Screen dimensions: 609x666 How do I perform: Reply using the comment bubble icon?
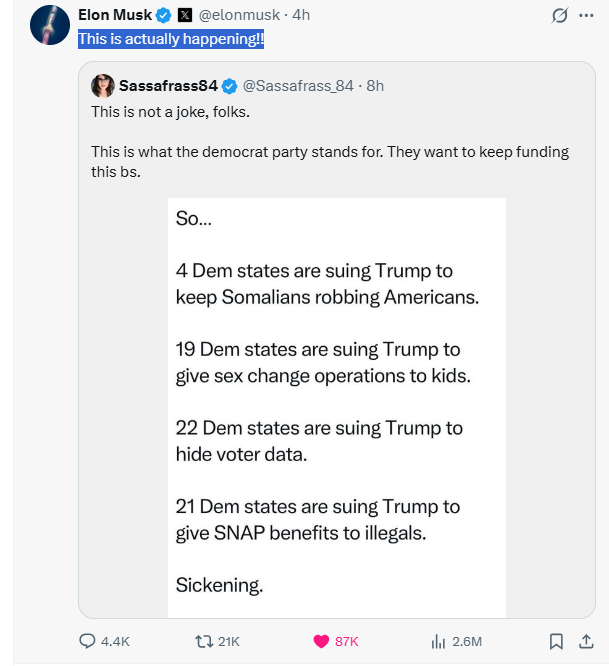click(x=88, y=641)
